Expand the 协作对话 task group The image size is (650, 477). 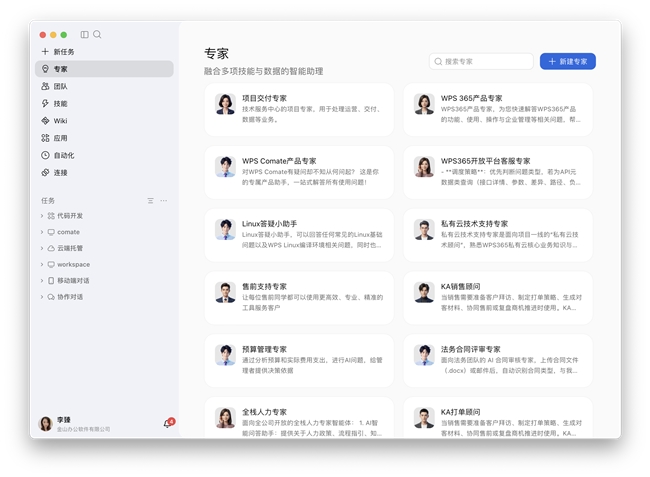click(x=42, y=297)
